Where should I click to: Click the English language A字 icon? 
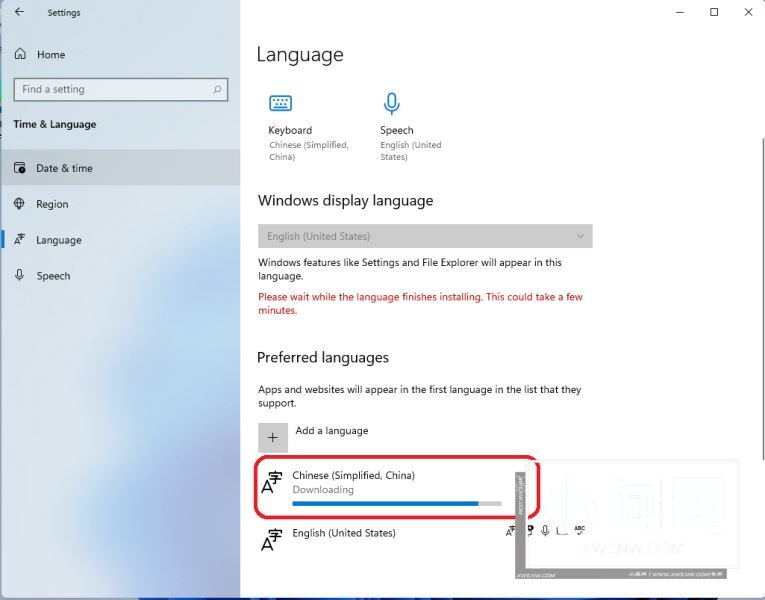272,540
